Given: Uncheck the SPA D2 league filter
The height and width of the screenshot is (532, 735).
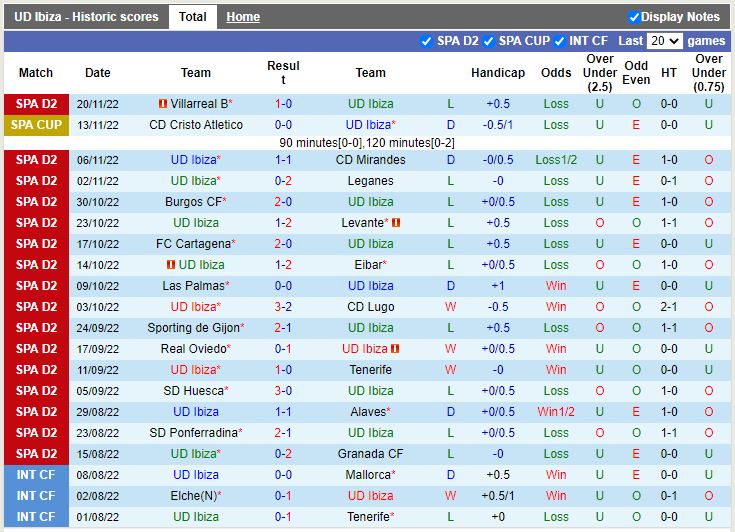Looking at the screenshot, I should pyautogui.click(x=426, y=41).
